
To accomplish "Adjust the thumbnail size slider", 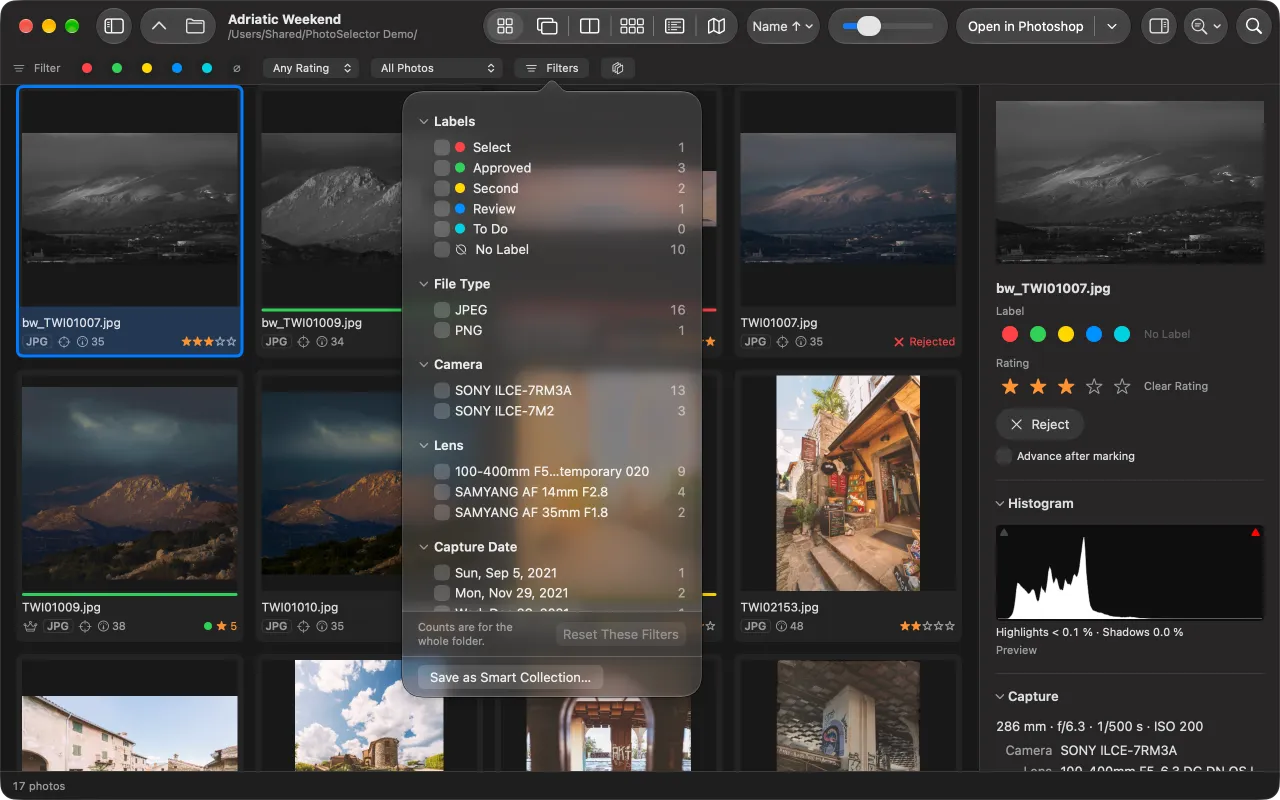I will (x=888, y=26).
